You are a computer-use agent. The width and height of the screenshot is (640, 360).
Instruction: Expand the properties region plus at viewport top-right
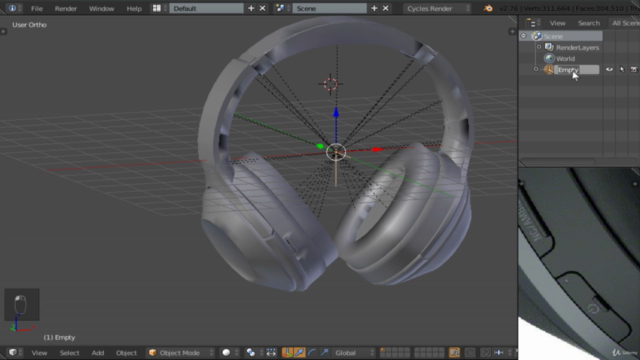tap(512, 31)
